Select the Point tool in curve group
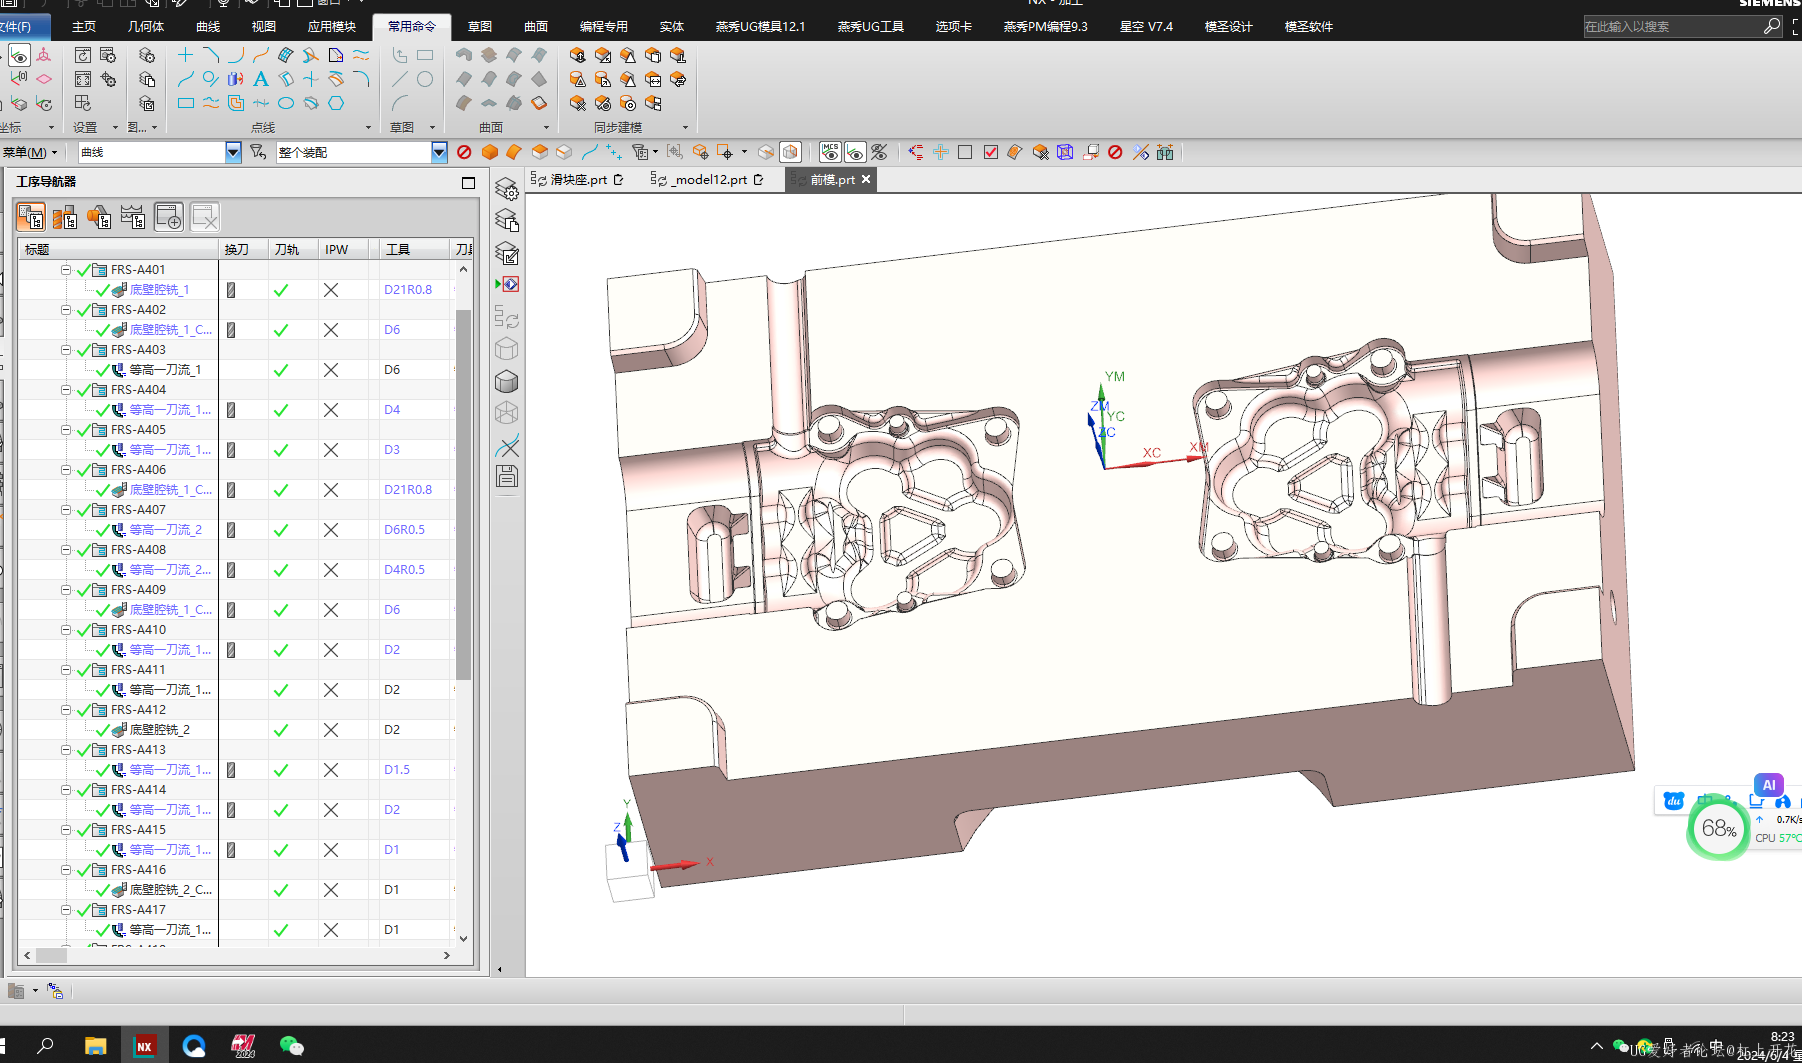The height and width of the screenshot is (1063, 1802). (185, 55)
